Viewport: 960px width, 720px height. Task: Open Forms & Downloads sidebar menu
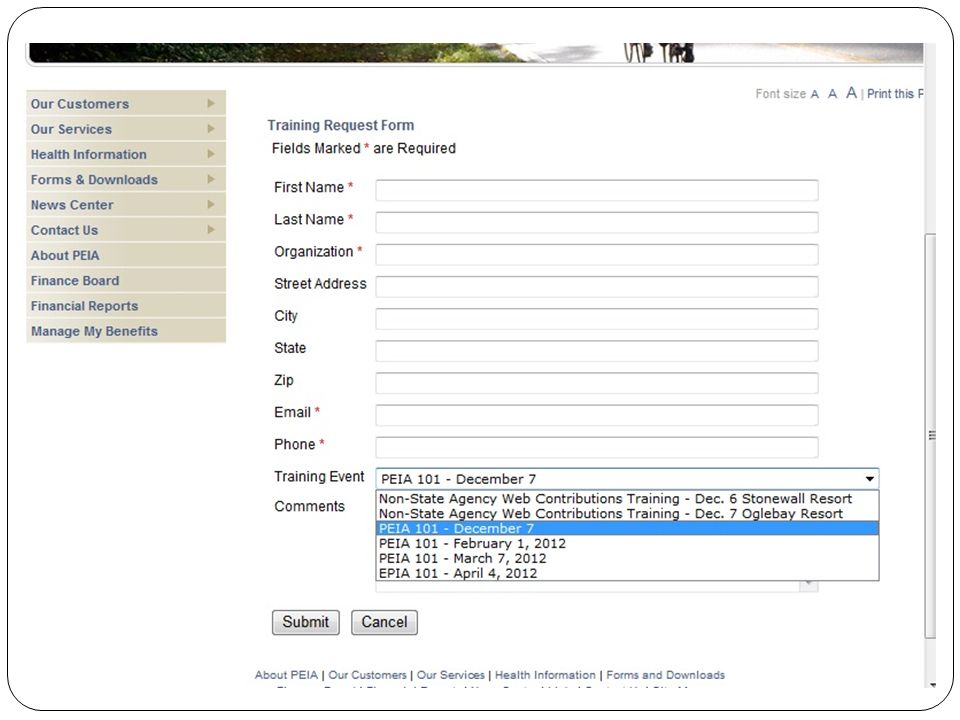coord(126,179)
